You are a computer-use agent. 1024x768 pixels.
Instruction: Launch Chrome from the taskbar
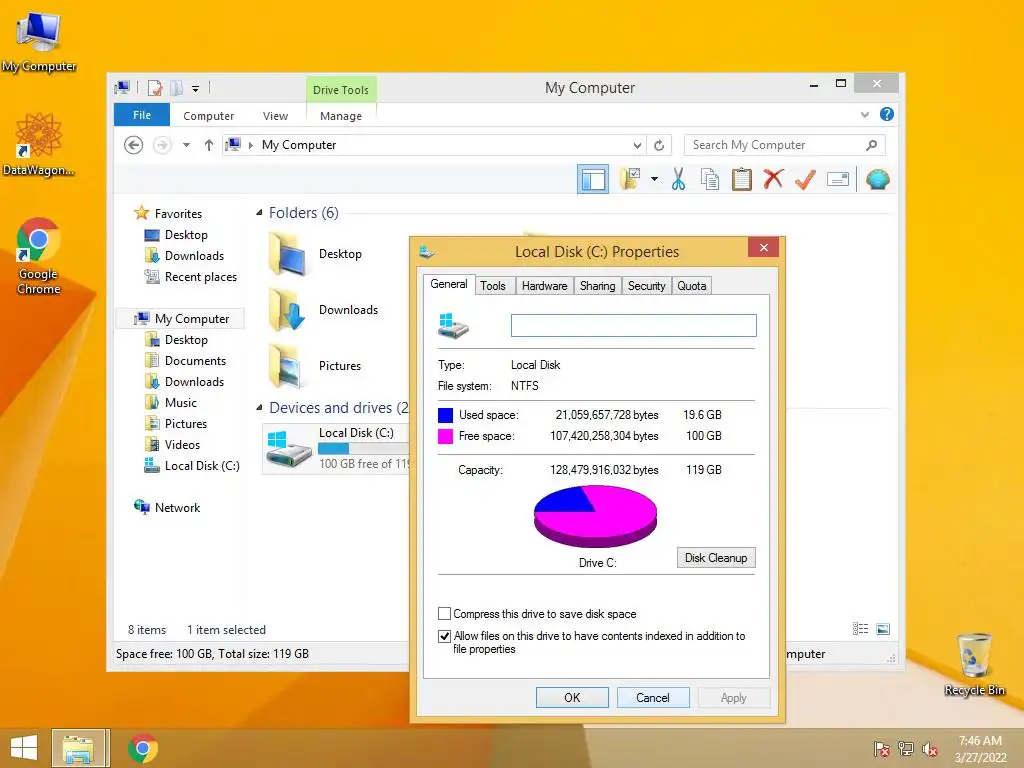(142, 748)
